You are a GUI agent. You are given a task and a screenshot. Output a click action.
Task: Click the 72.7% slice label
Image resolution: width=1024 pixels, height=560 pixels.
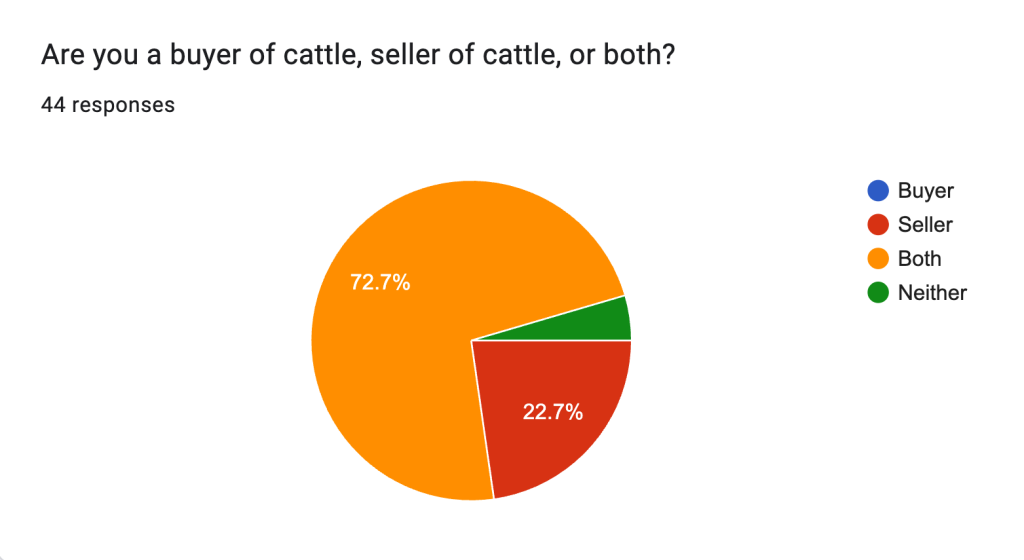pyautogui.click(x=380, y=282)
